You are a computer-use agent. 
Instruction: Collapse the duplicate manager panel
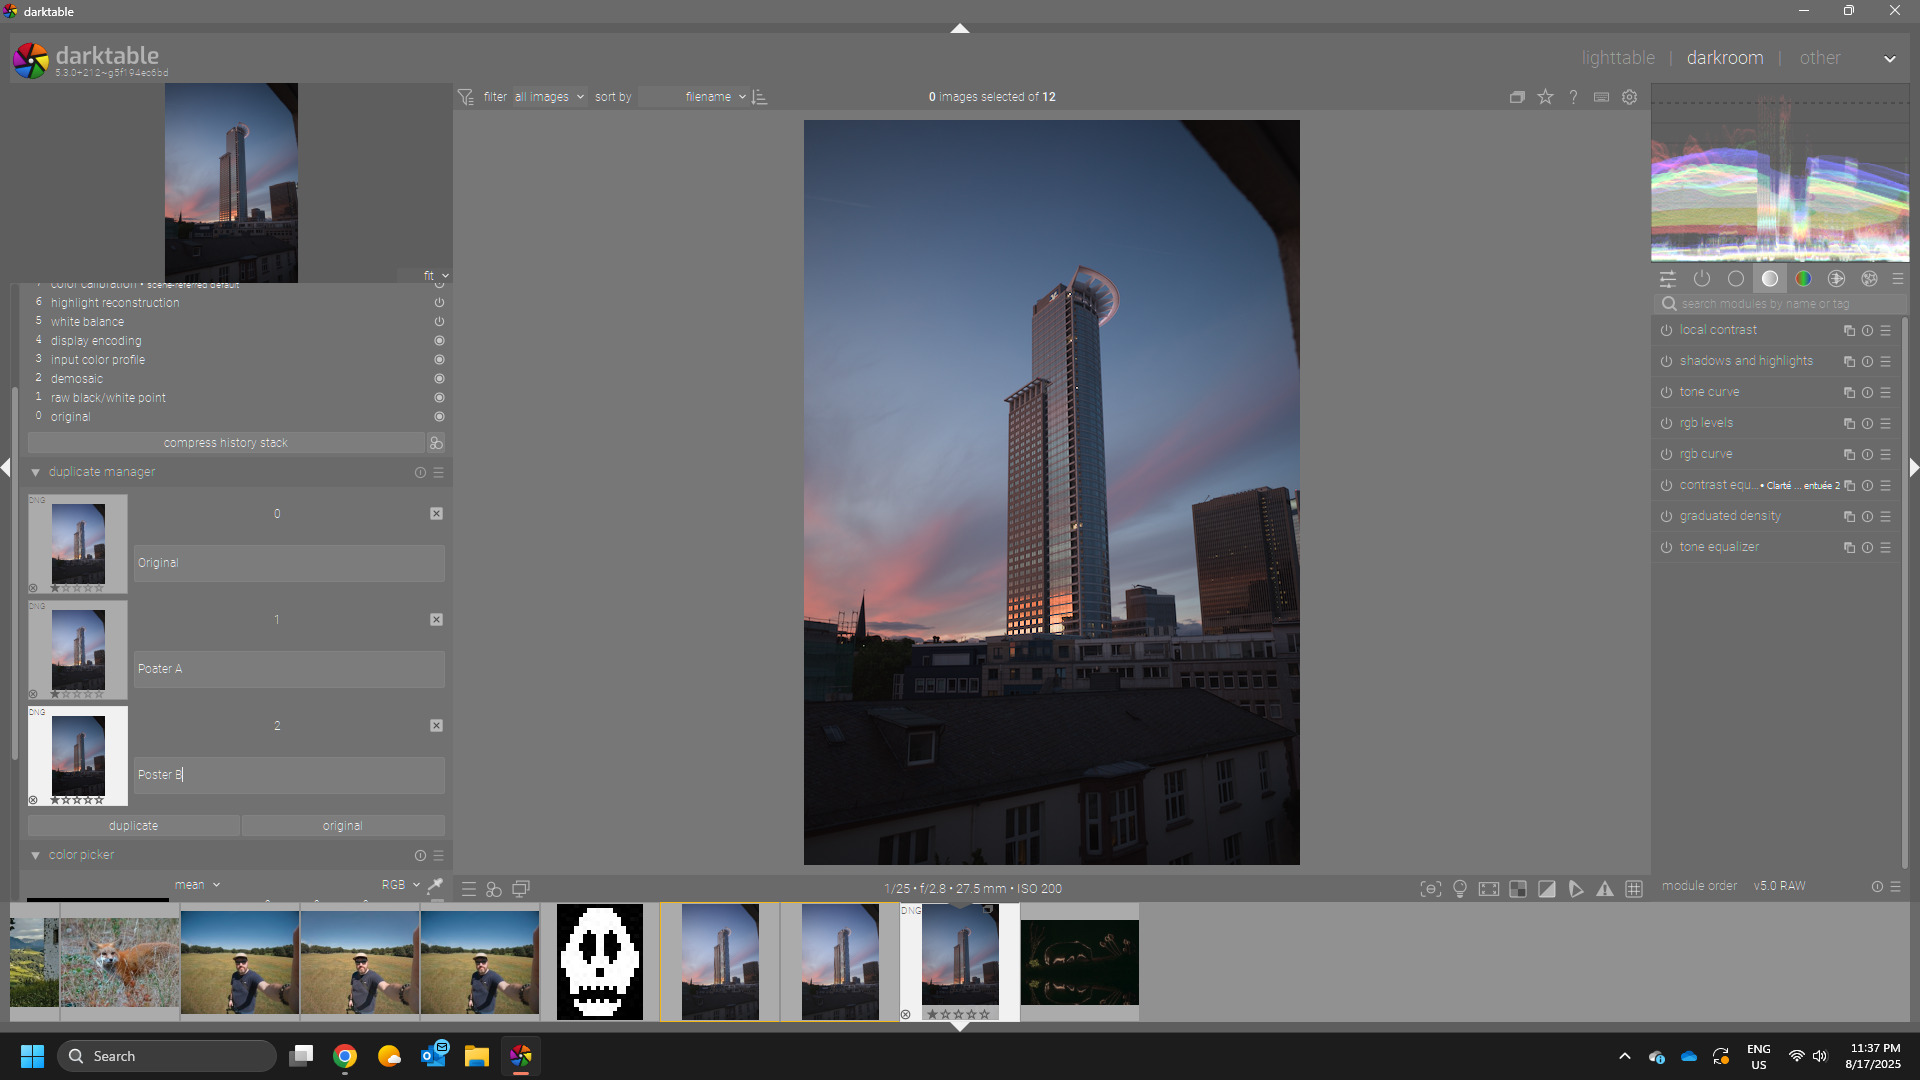(36, 472)
